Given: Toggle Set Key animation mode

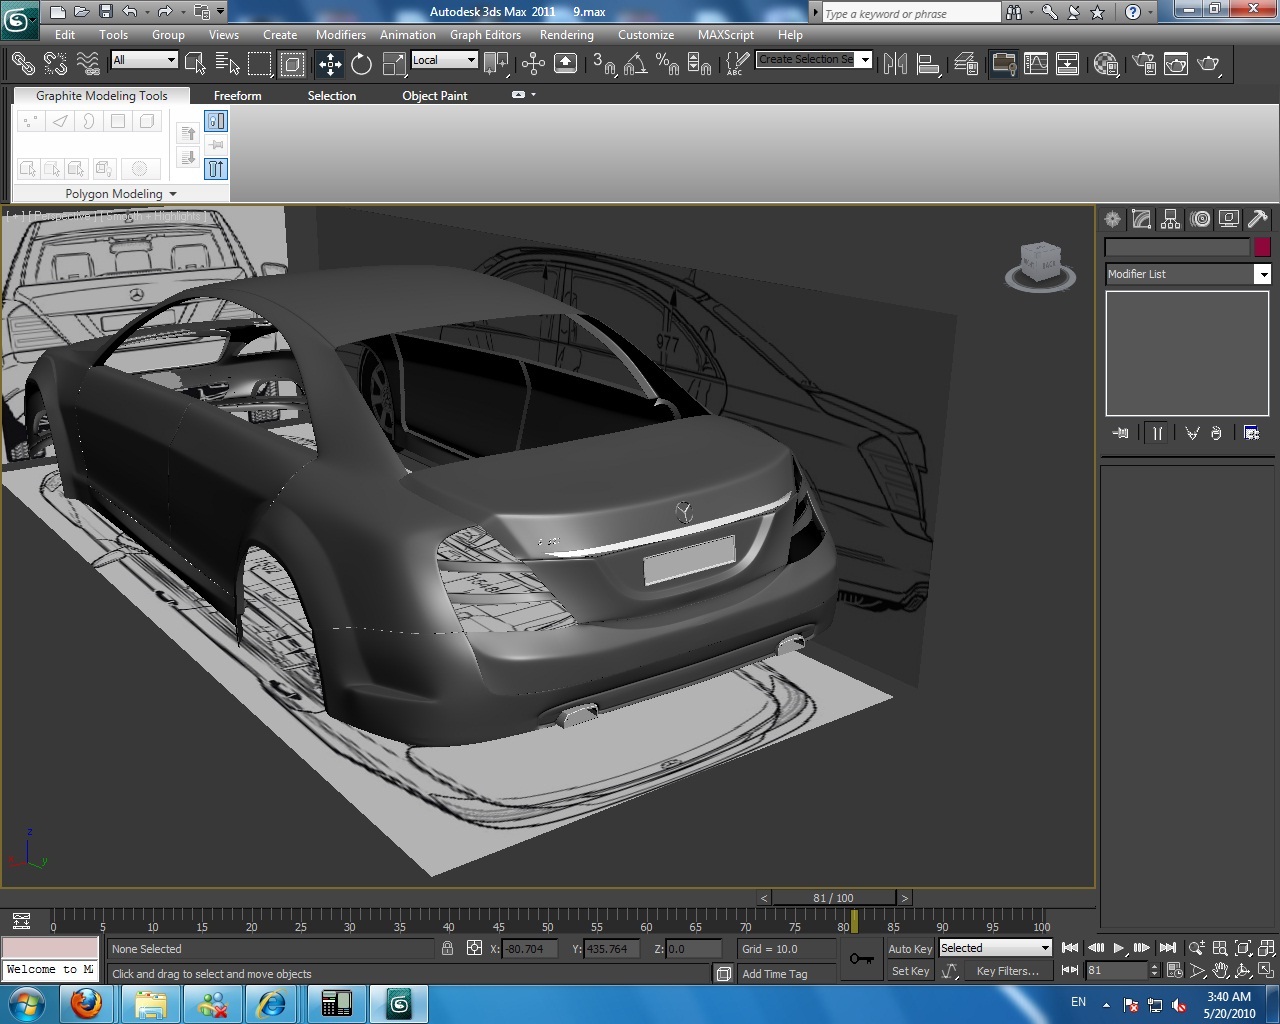Looking at the screenshot, I should tap(910, 971).
